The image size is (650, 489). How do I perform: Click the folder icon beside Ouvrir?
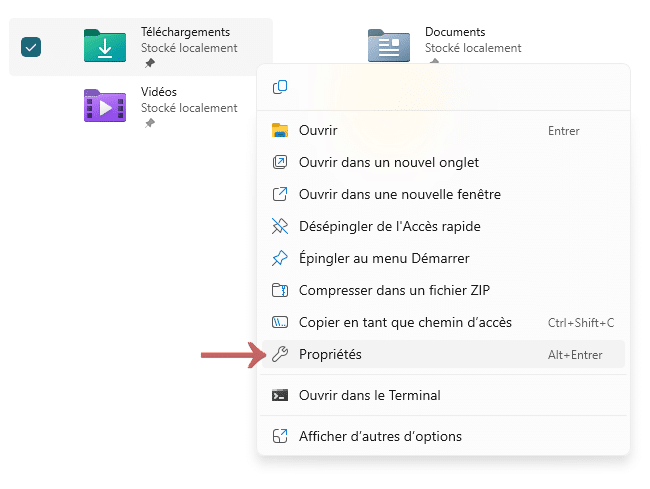click(x=280, y=131)
